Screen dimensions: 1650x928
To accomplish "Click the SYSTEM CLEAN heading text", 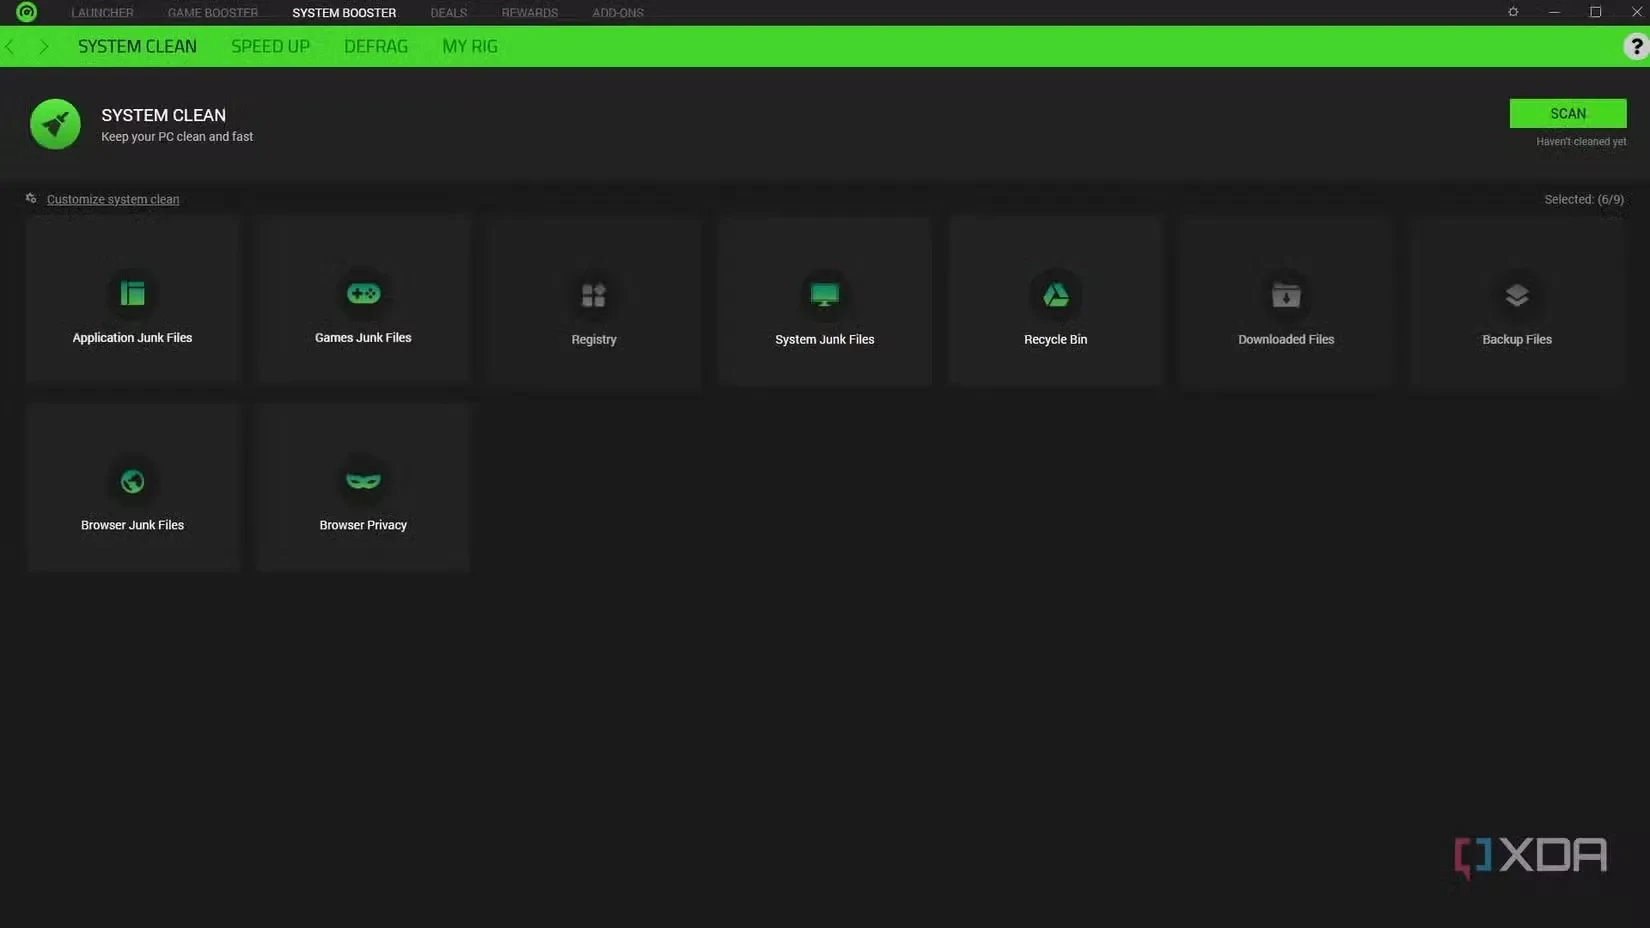I will click(163, 115).
